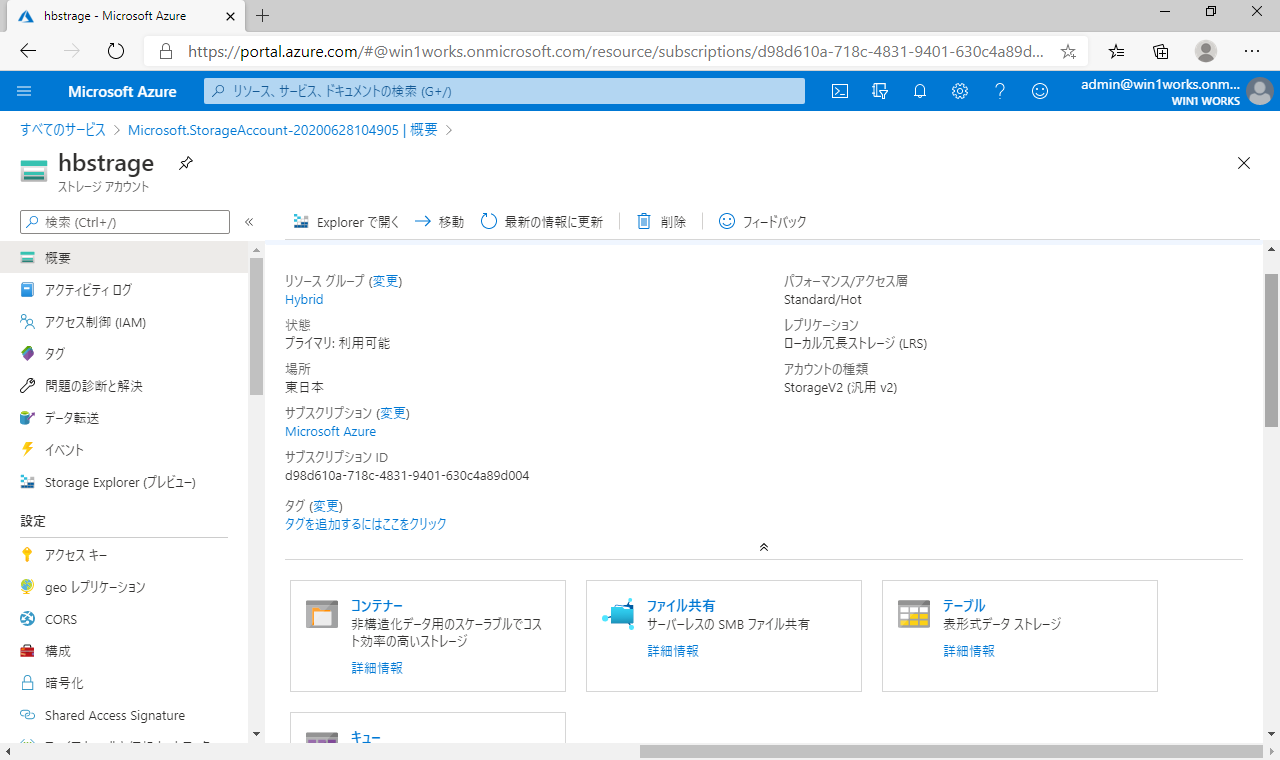Click the global resource search bar

505,91
